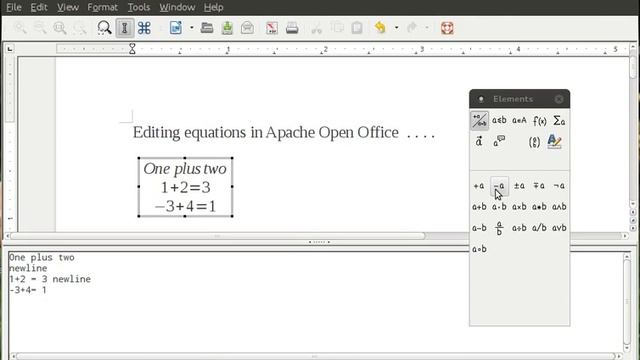
Task: Click the Cut scissors icon
Action: tap(316, 28)
